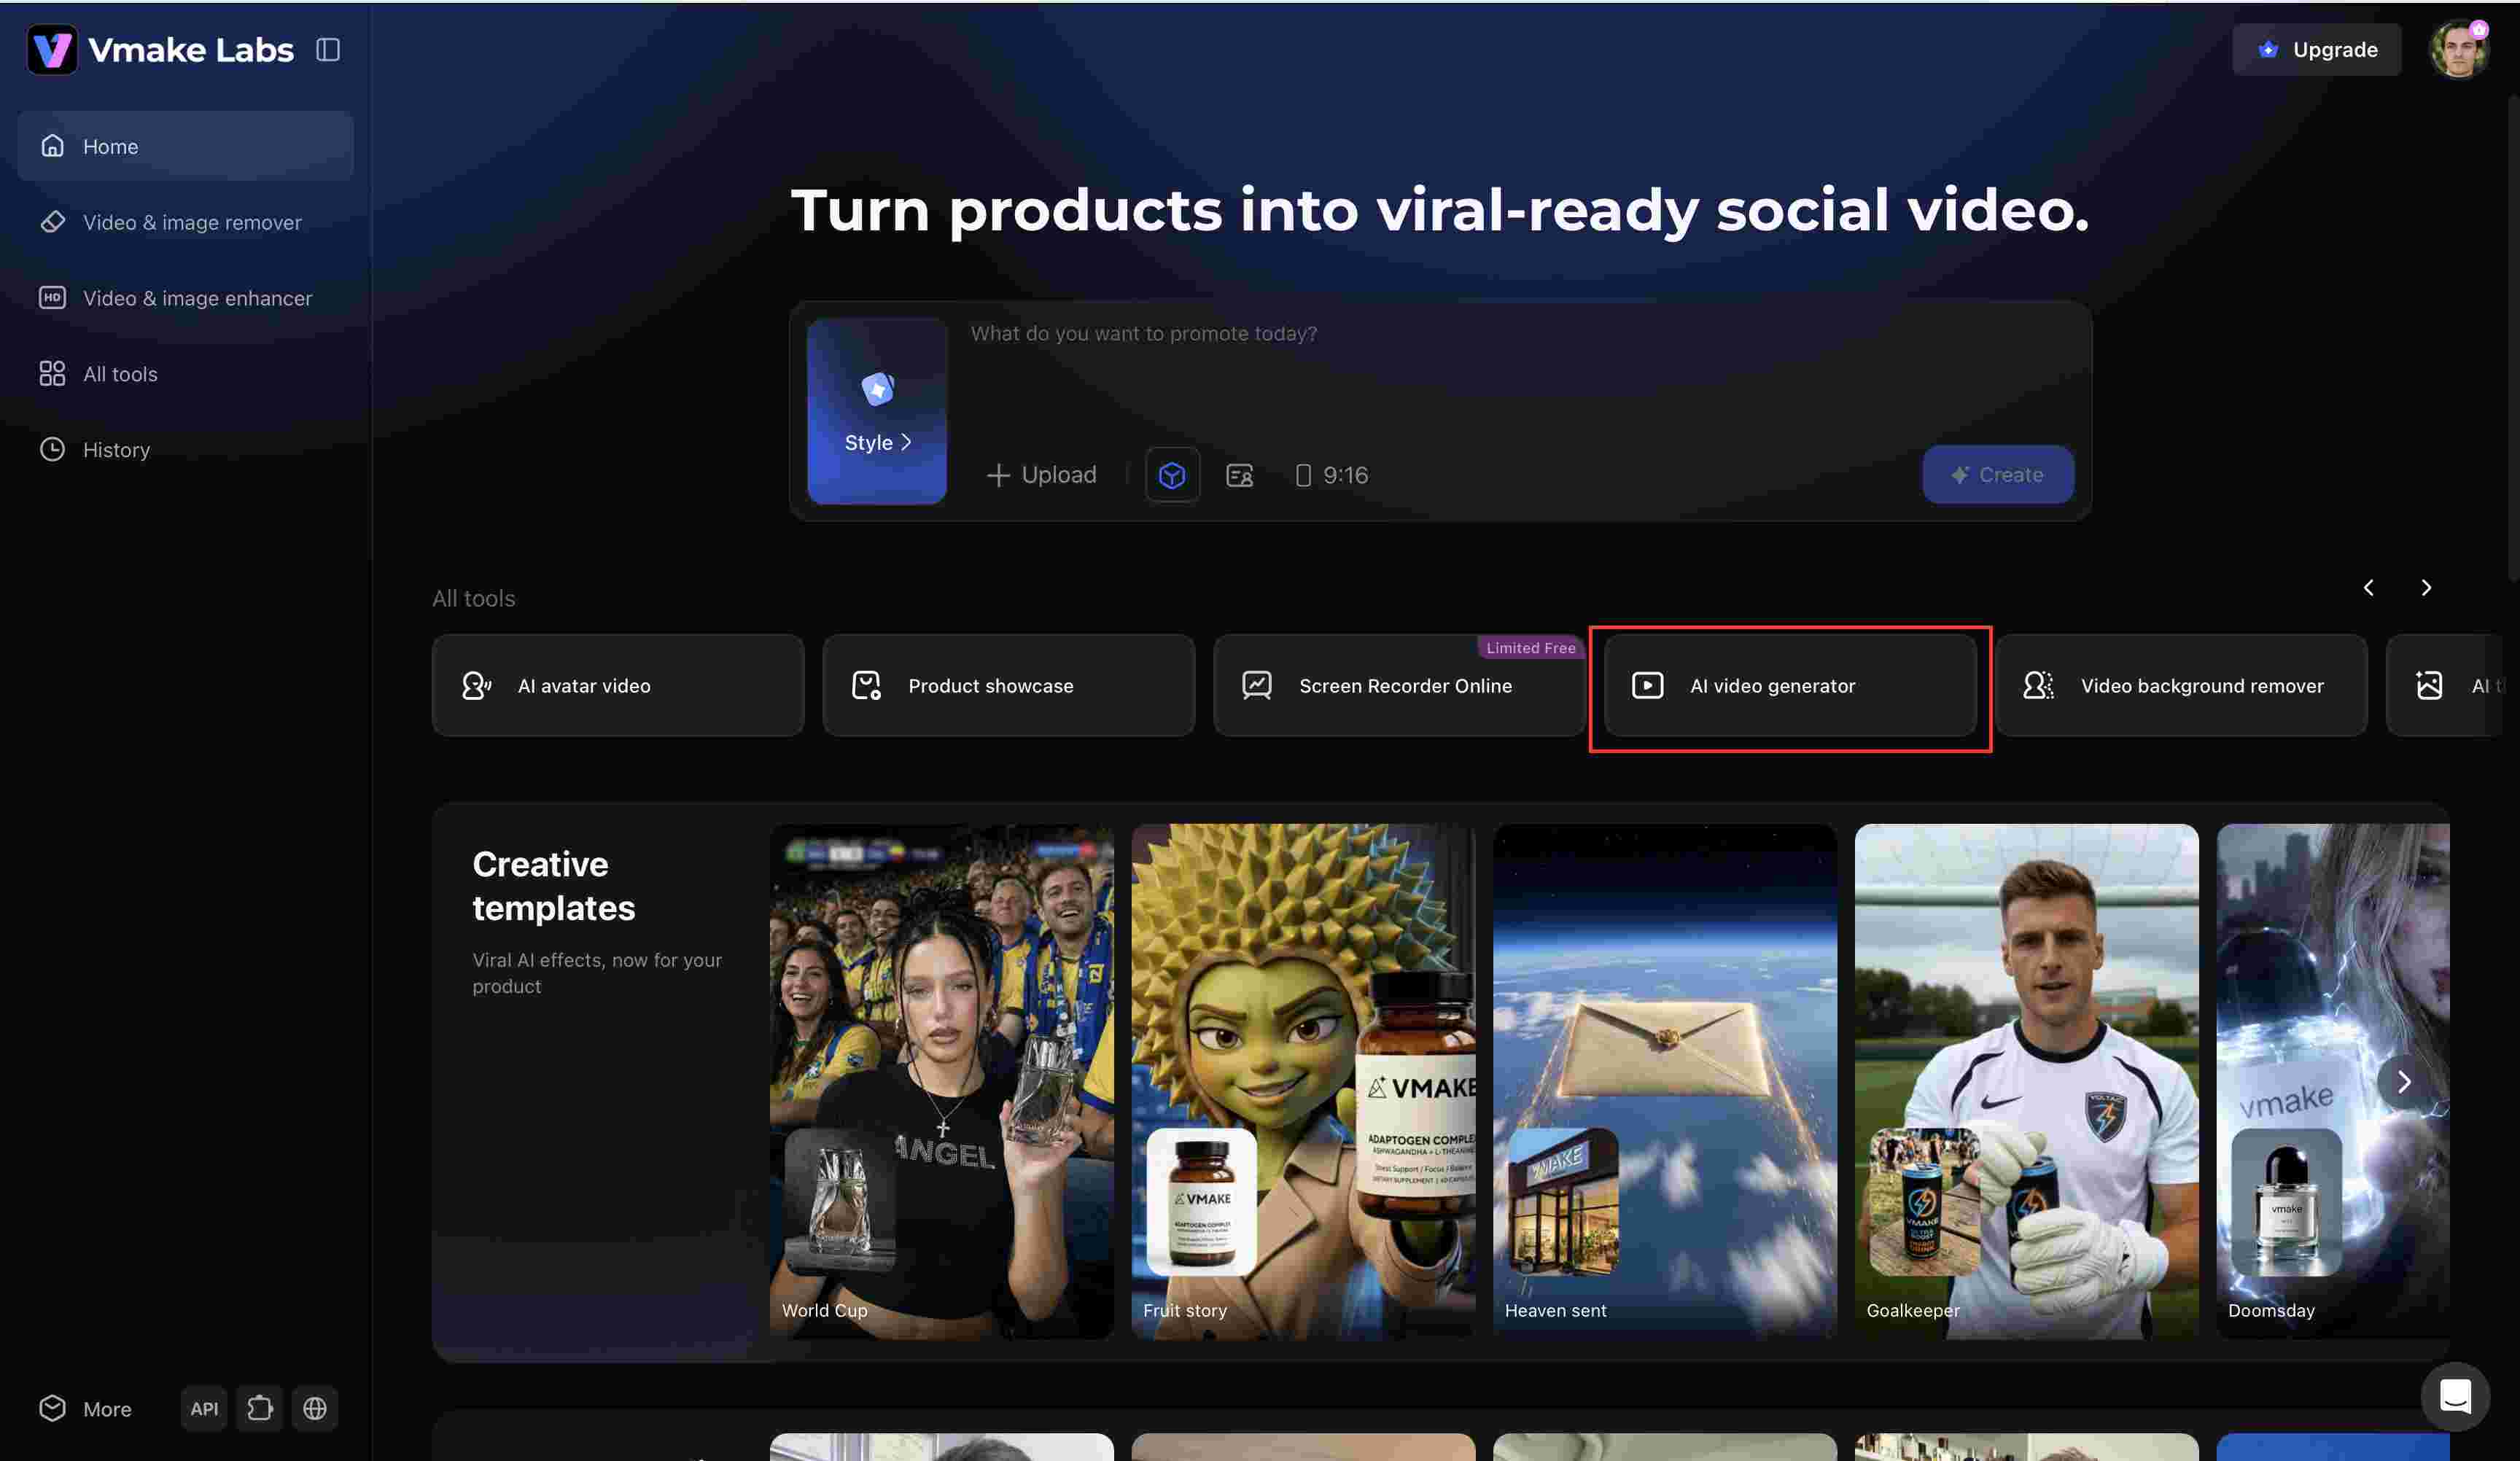
Task: Open History in the sidebar
Action: coord(185,450)
